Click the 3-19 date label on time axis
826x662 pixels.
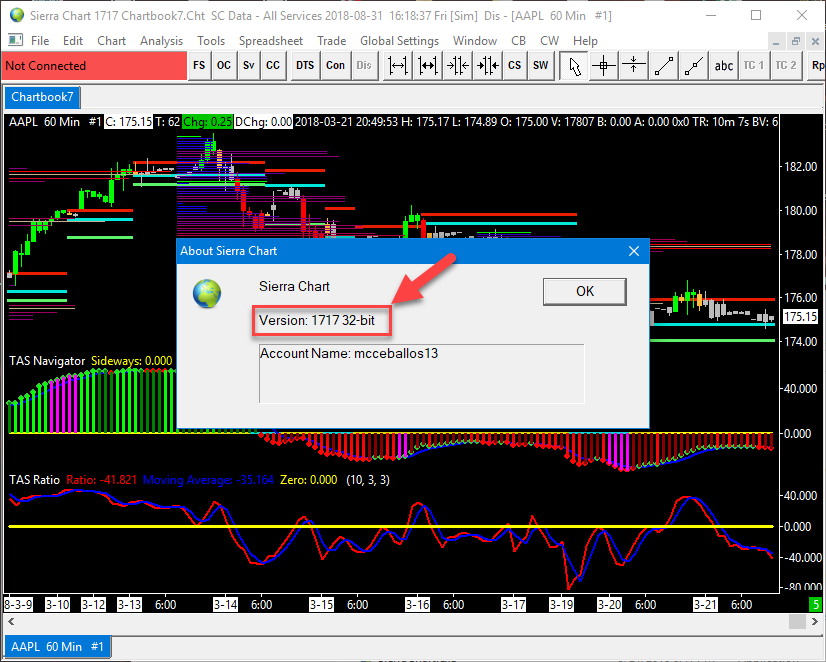tap(562, 604)
